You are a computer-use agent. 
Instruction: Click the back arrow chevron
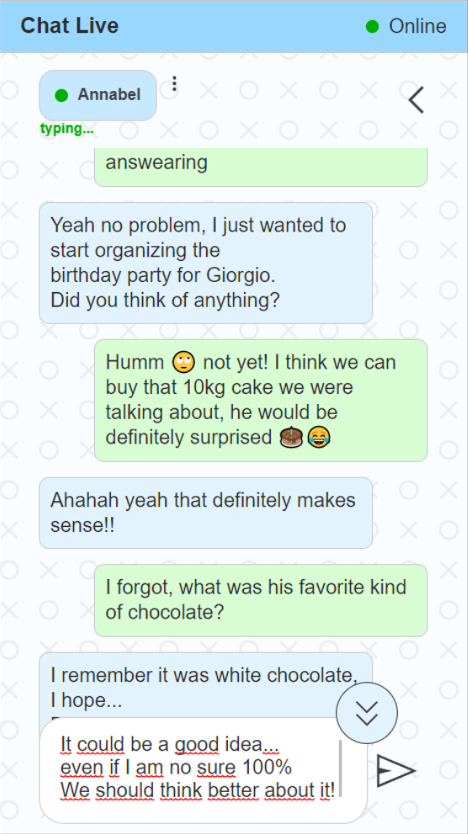click(416, 99)
